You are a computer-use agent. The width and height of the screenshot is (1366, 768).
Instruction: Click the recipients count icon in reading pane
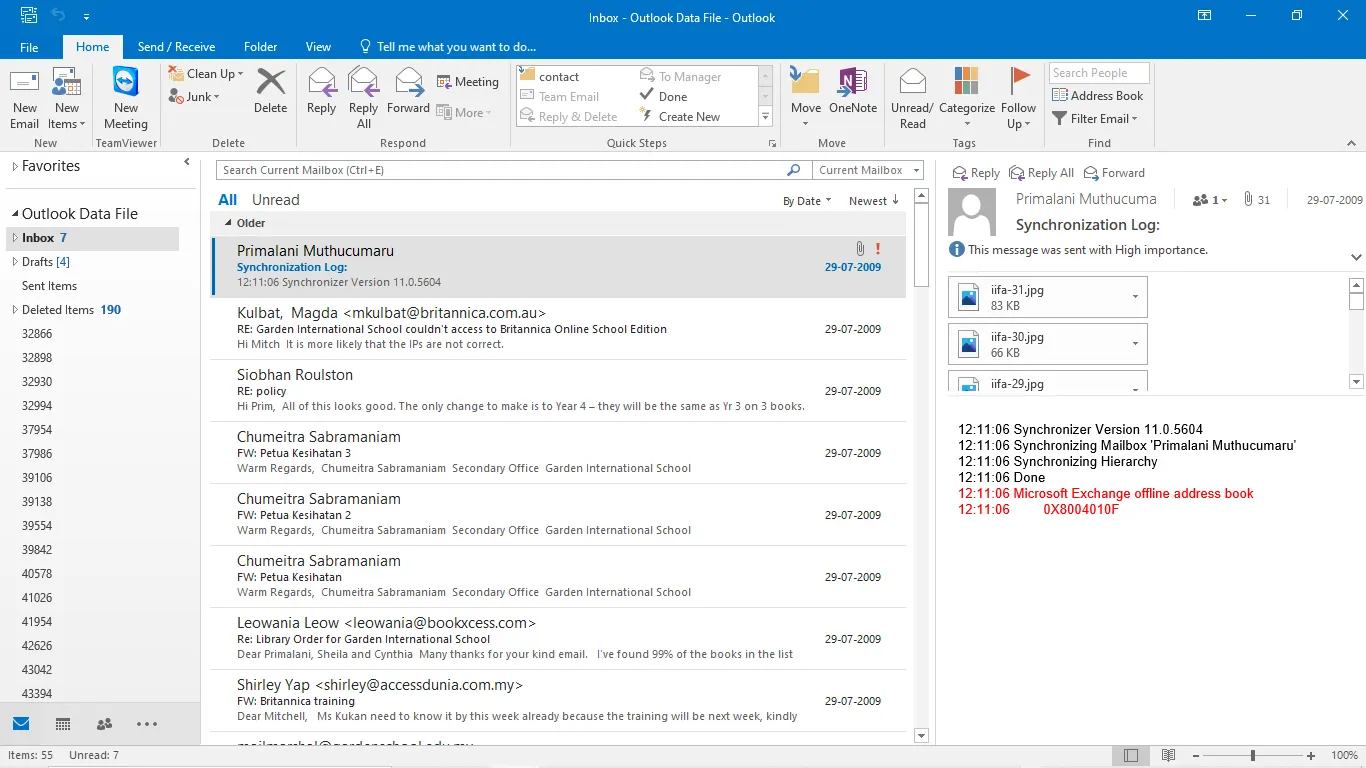(x=1209, y=200)
